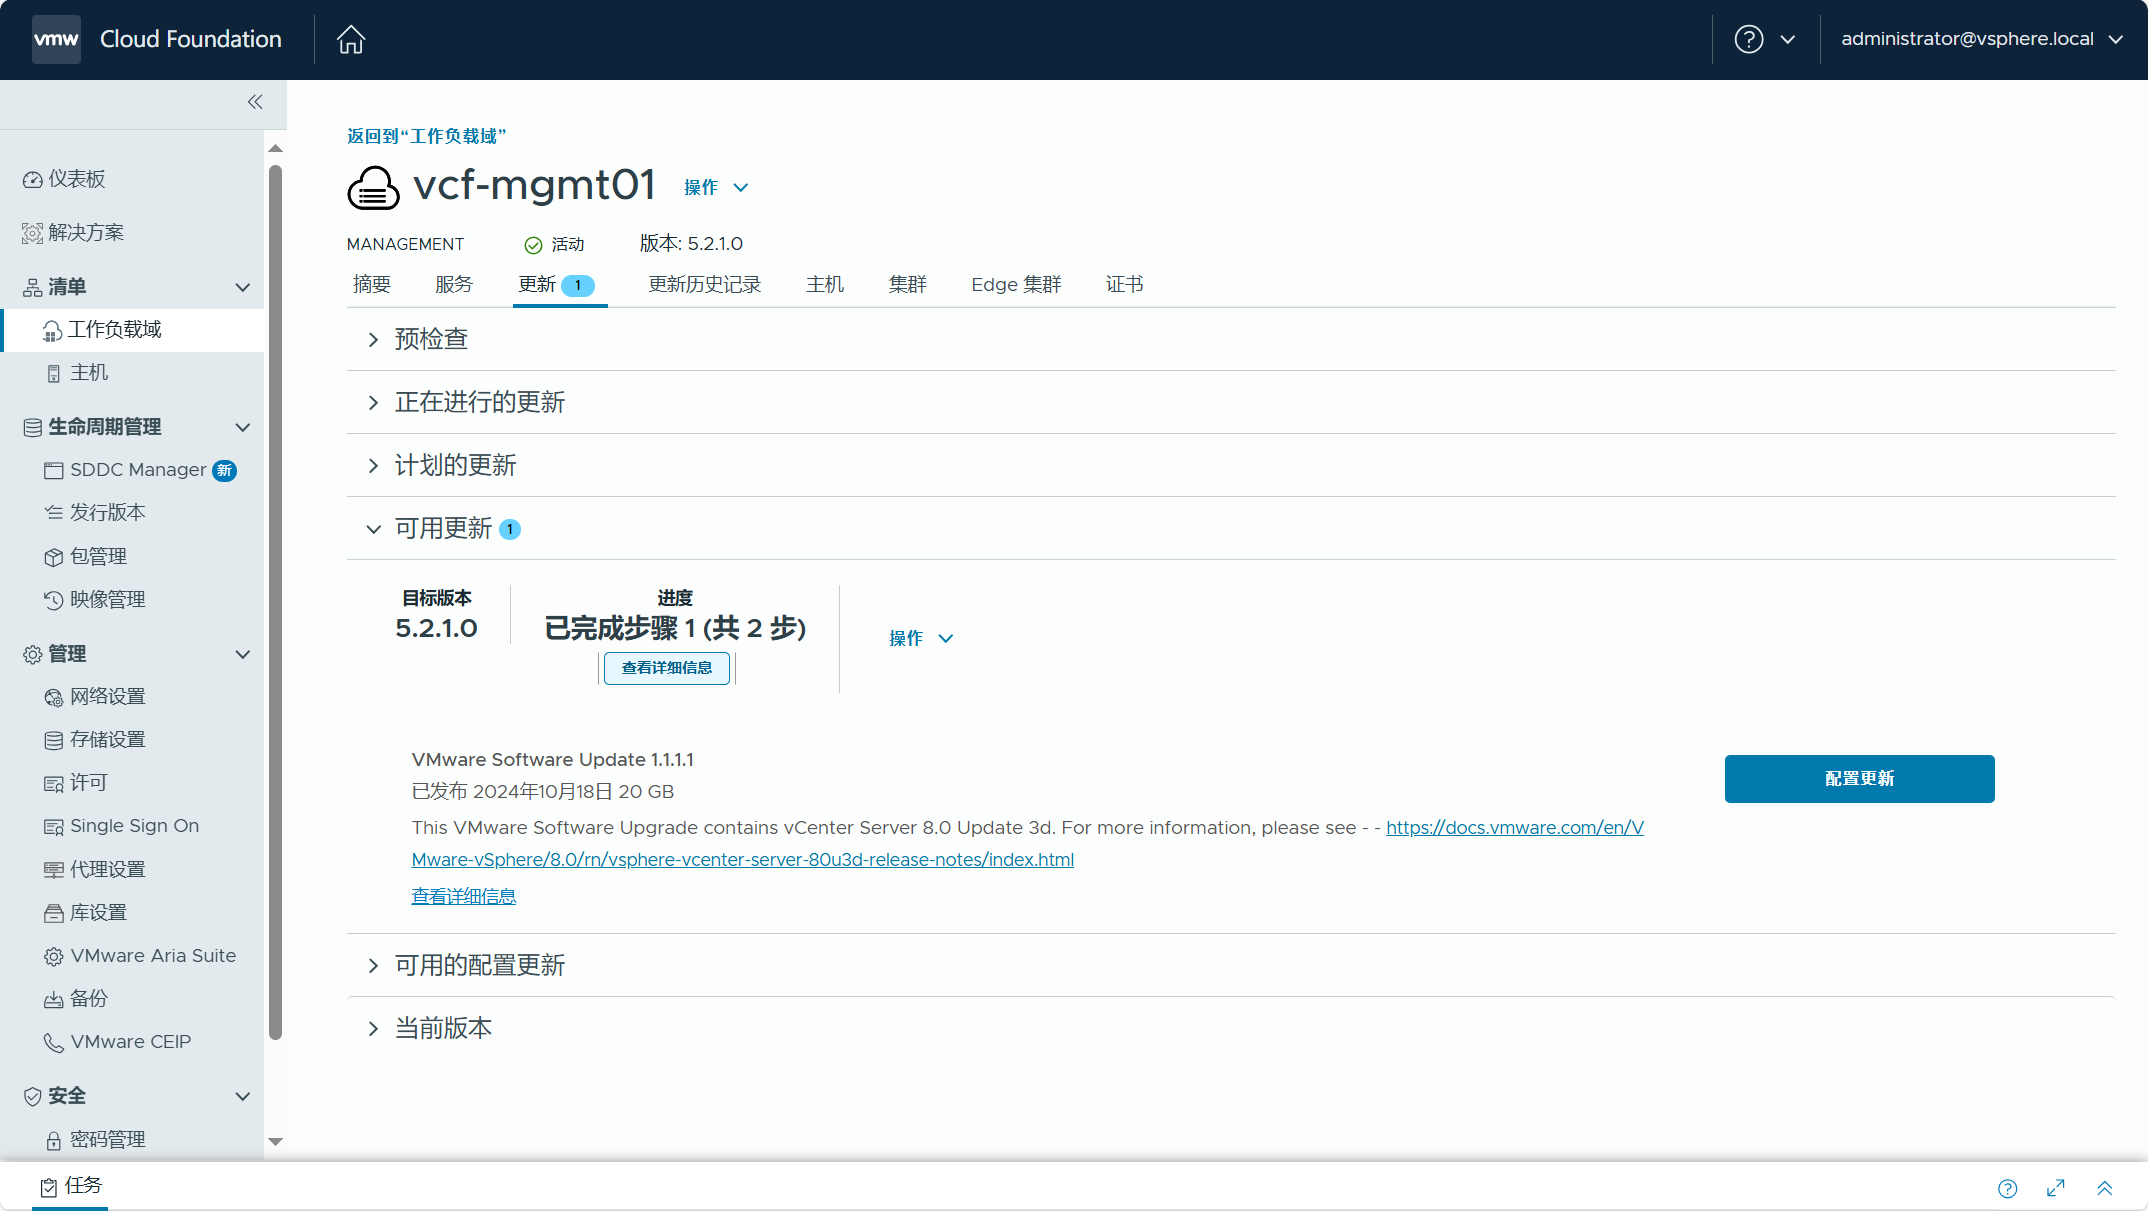The height and width of the screenshot is (1211, 2148).
Task: Toggle the 生命周期管理 section collapse
Action: (x=240, y=426)
